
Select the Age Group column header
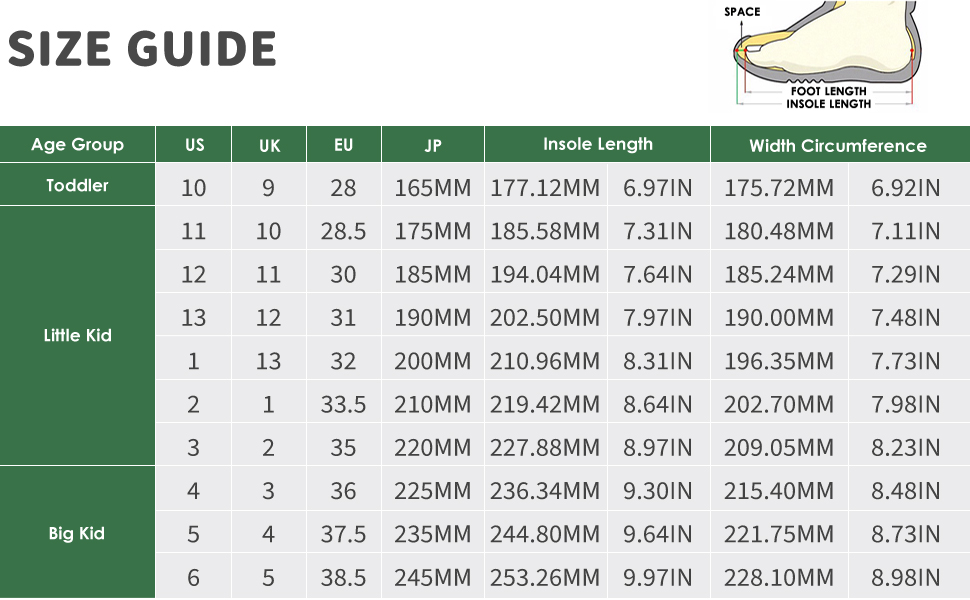[x=78, y=145]
